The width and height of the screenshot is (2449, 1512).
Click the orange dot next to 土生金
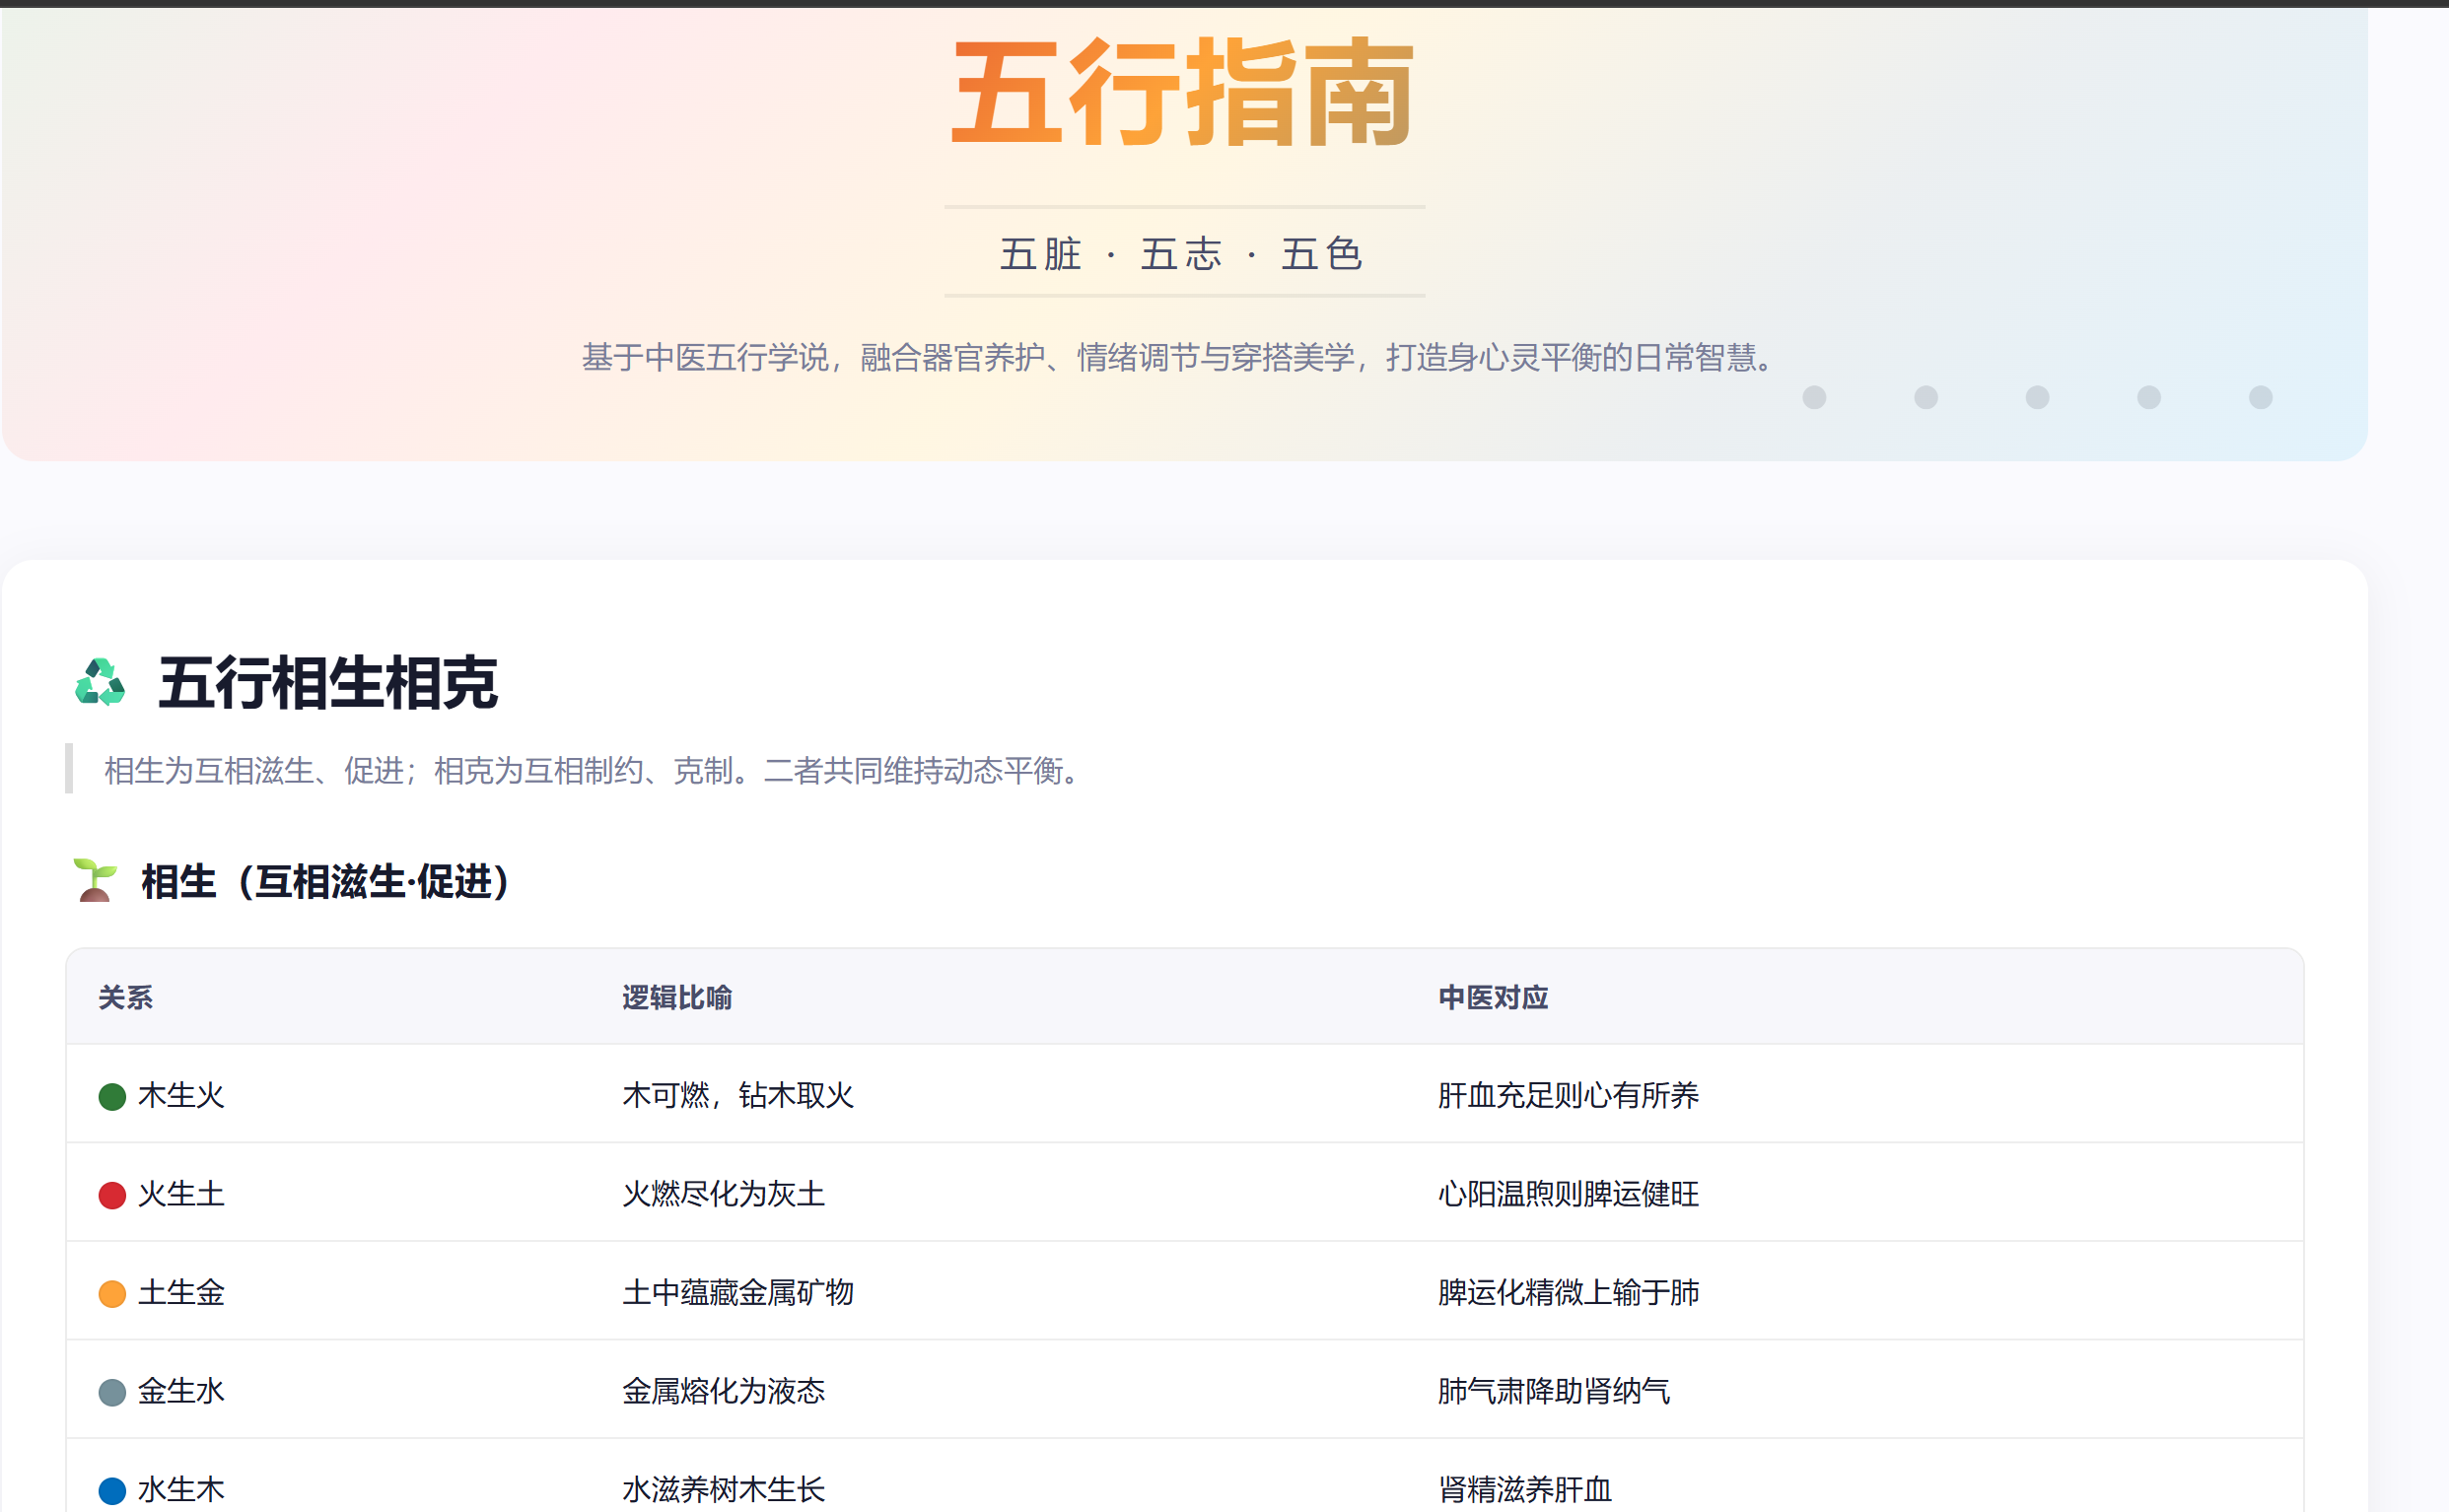(x=112, y=1294)
